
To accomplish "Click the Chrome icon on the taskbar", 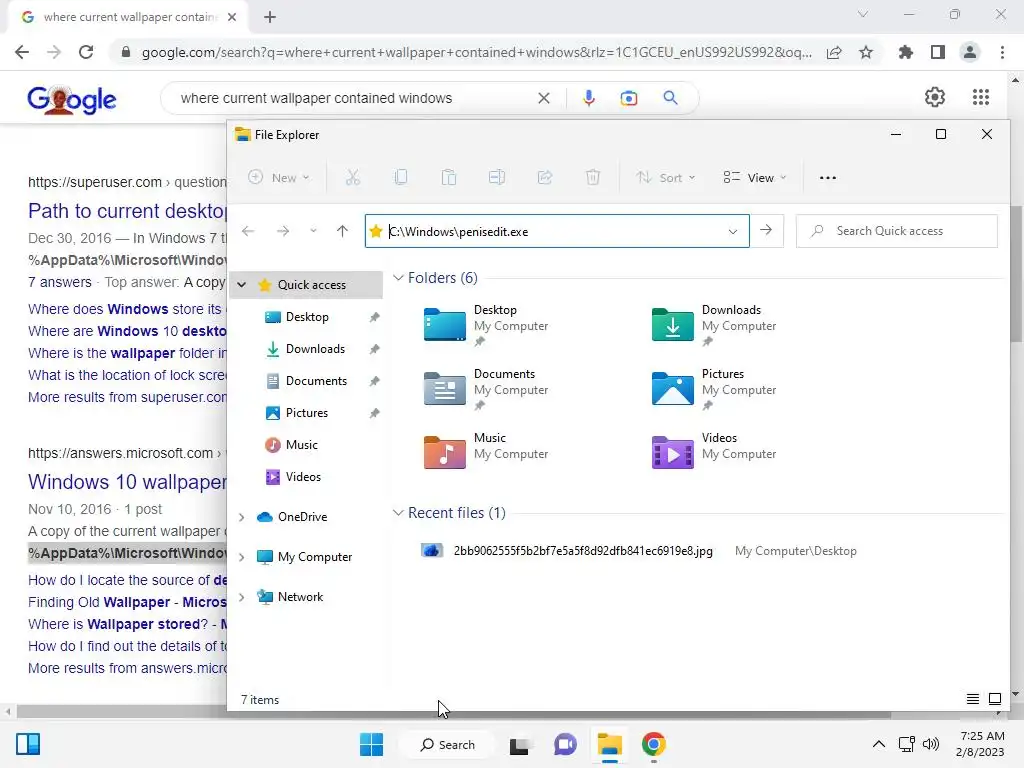I will pos(653,744).
